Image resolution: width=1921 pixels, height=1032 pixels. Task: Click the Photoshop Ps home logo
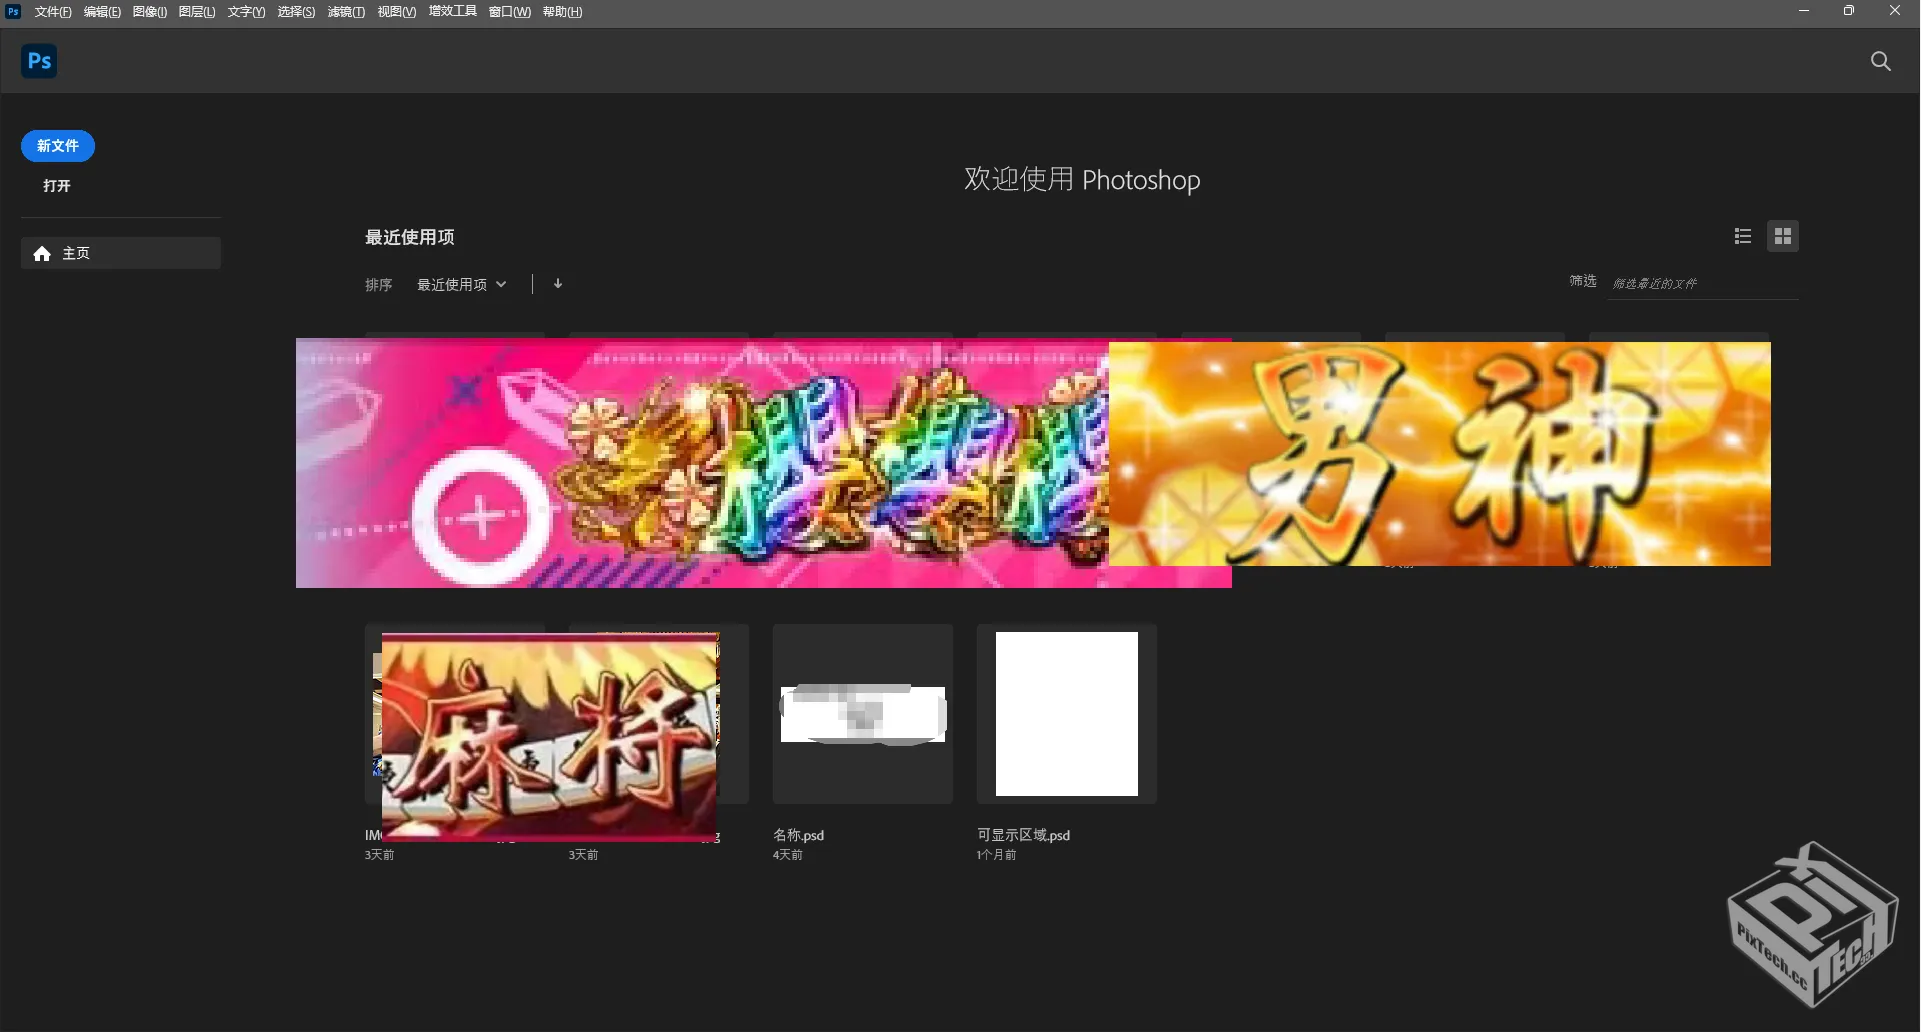tap(39, 61)
